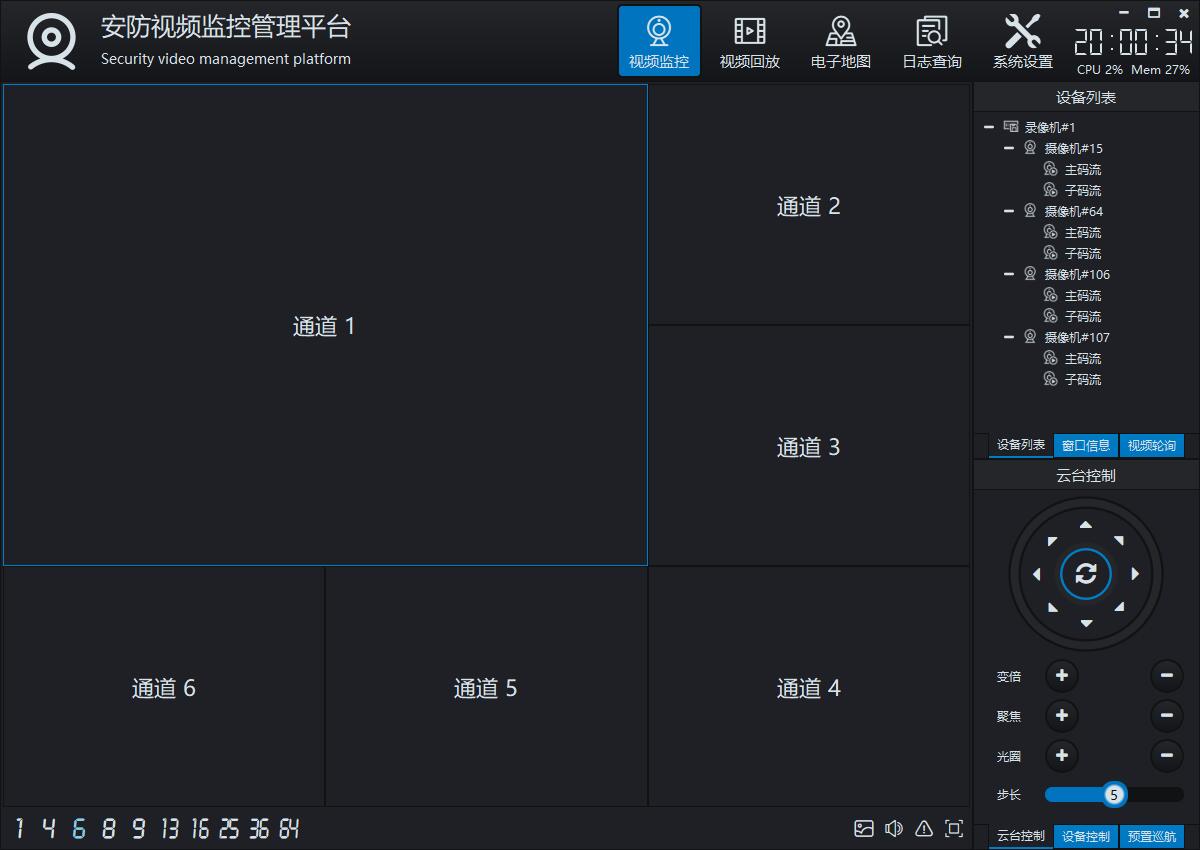This screenshot has height=850, width=1200.
Task: Open the 视频回放 playback module
Action: click(x=749, y=42)
